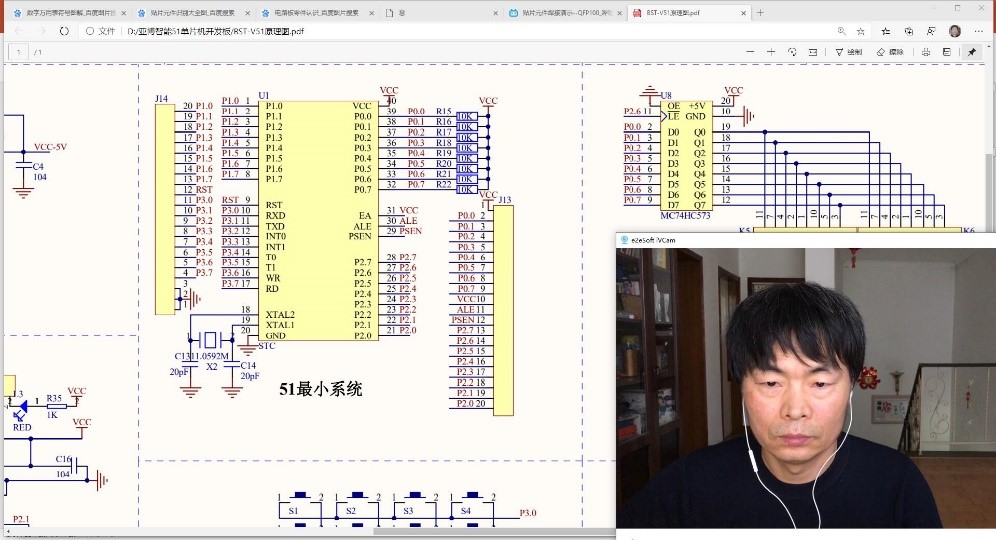
Task: Open the browser profile avatar
Action: [955, 31]
